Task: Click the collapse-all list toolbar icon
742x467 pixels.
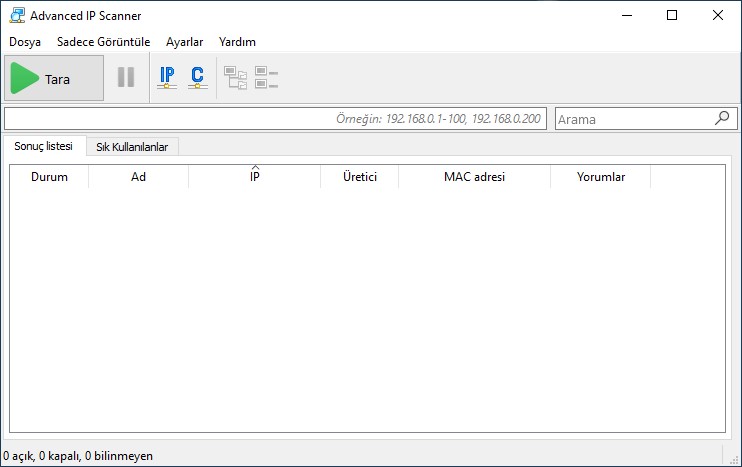Action: 266,78
